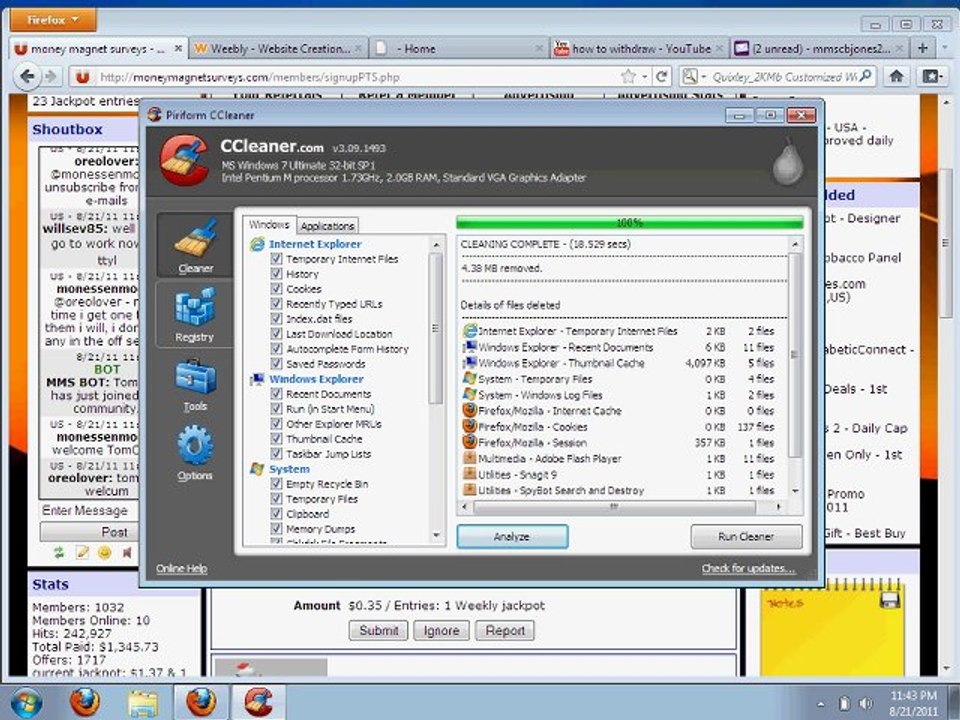
Task: Toggle Empty Recycle Bin checkbox
Action: click(276, 484)
